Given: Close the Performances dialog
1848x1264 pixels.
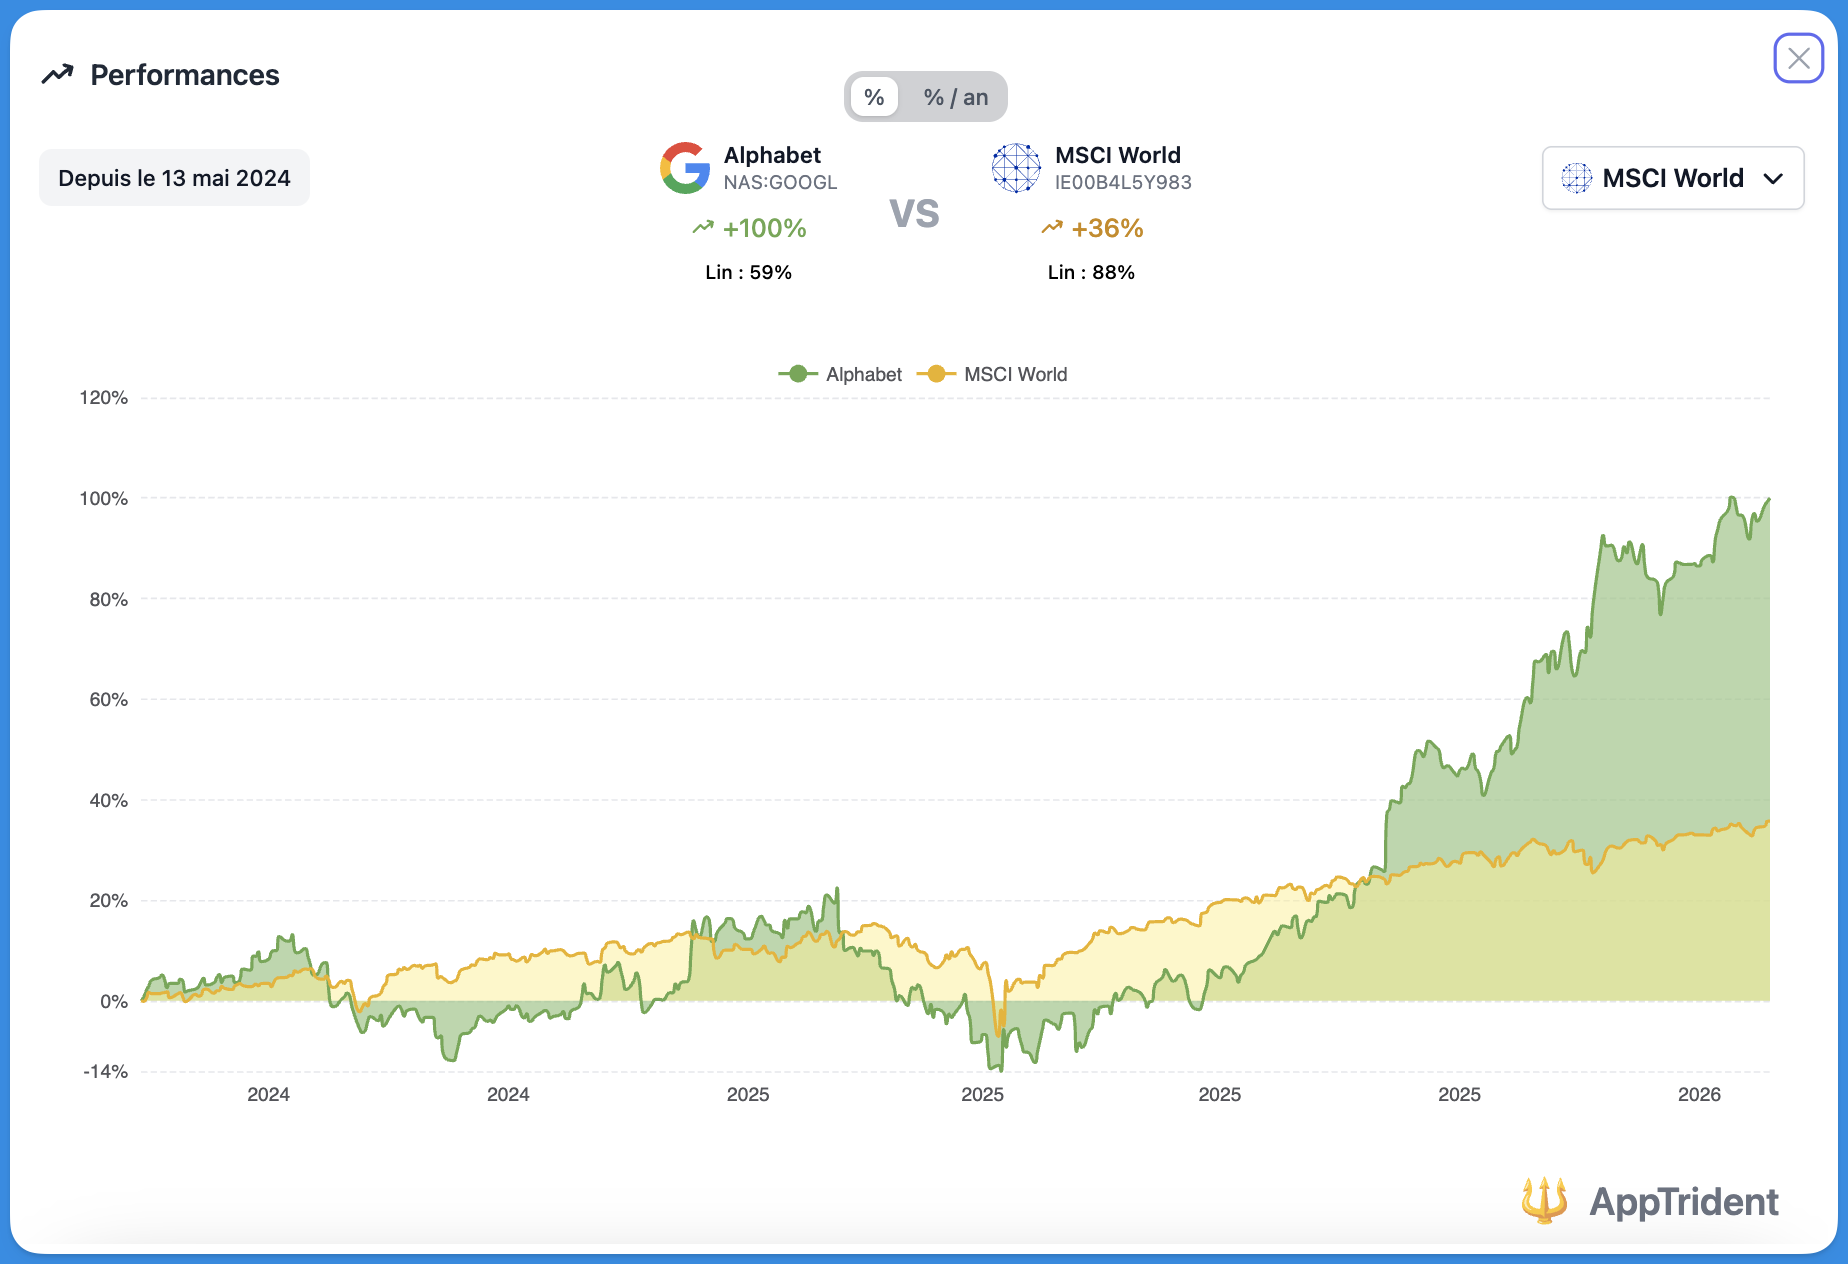Looking at the screenshot, I should click(x=1798, y=58).
